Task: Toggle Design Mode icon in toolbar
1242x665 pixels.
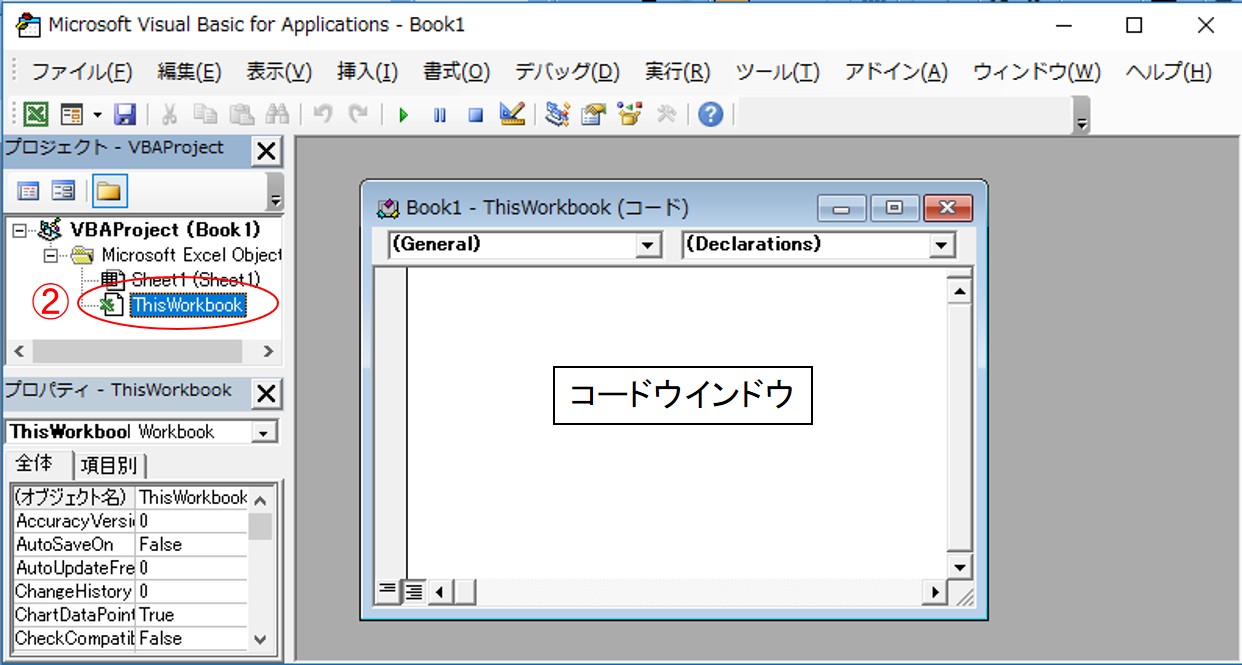Action: click(512, 115)
